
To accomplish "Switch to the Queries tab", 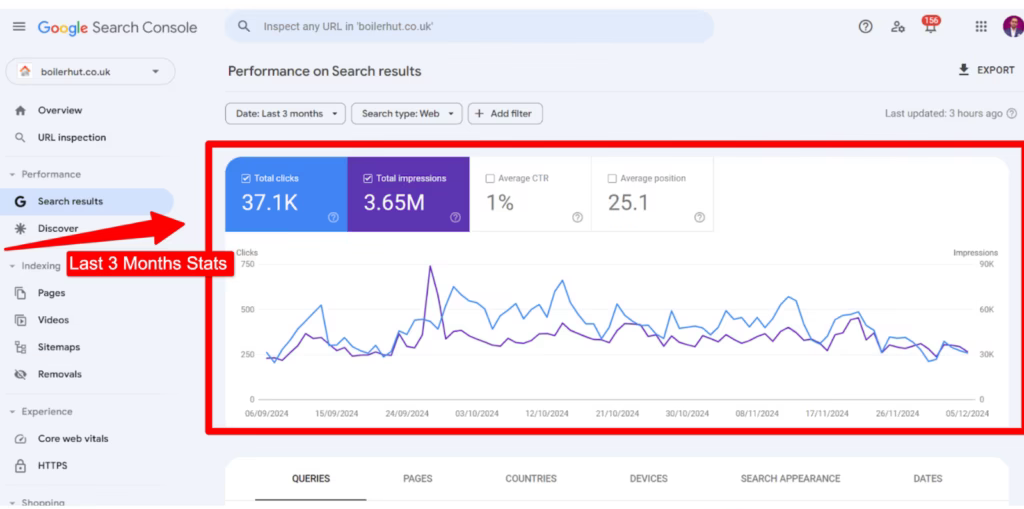I will pyautogui.click(x=311, y=479).
